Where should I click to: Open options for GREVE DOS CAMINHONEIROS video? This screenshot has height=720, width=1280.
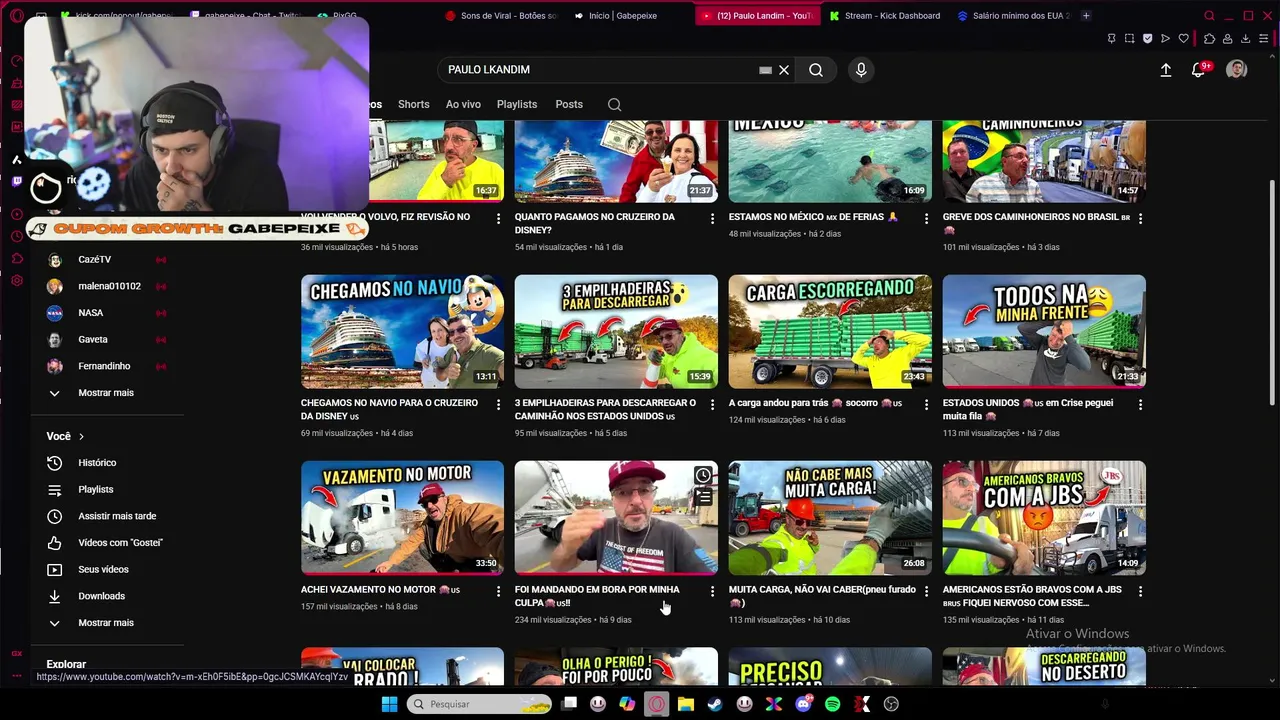[1140, 219]
